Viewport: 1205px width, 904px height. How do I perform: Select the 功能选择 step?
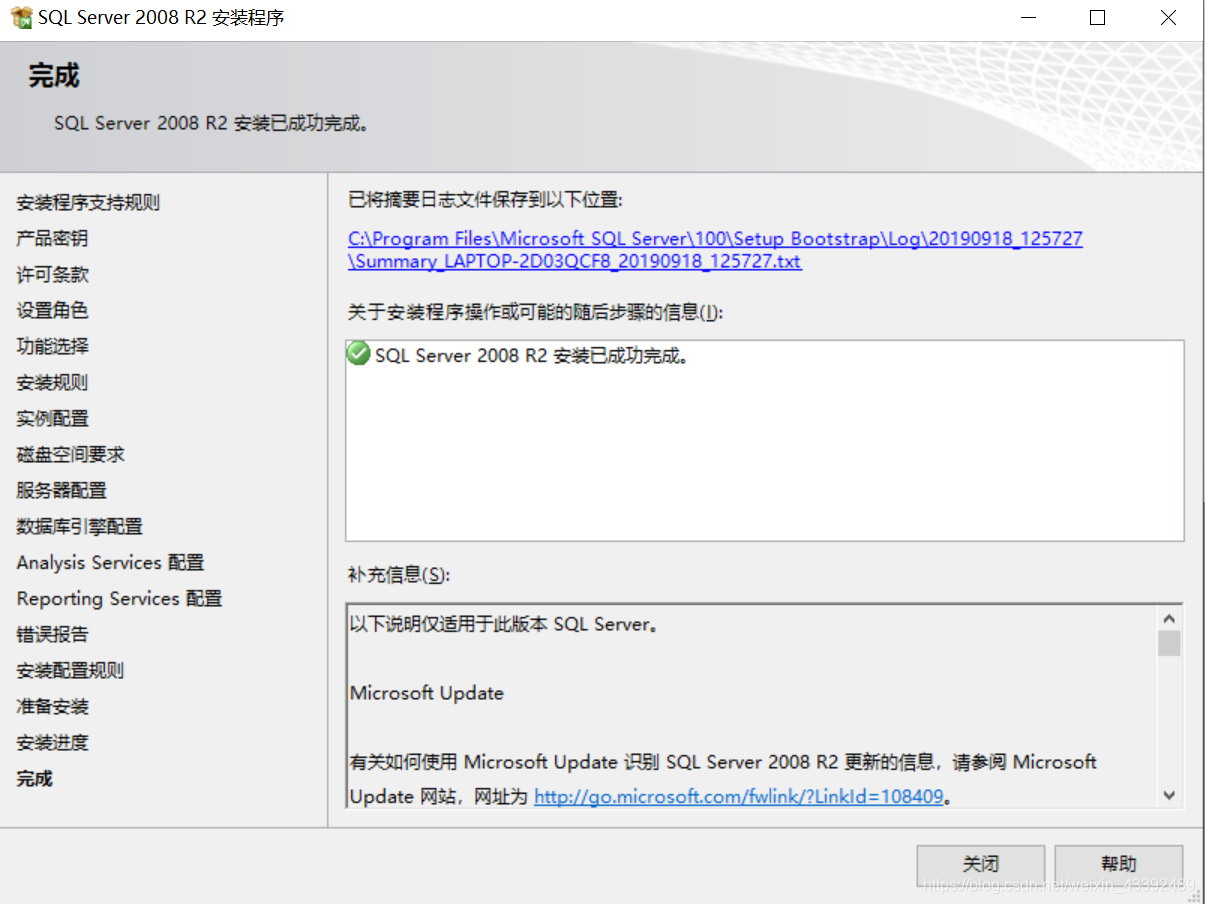click(x=52, y=347)
